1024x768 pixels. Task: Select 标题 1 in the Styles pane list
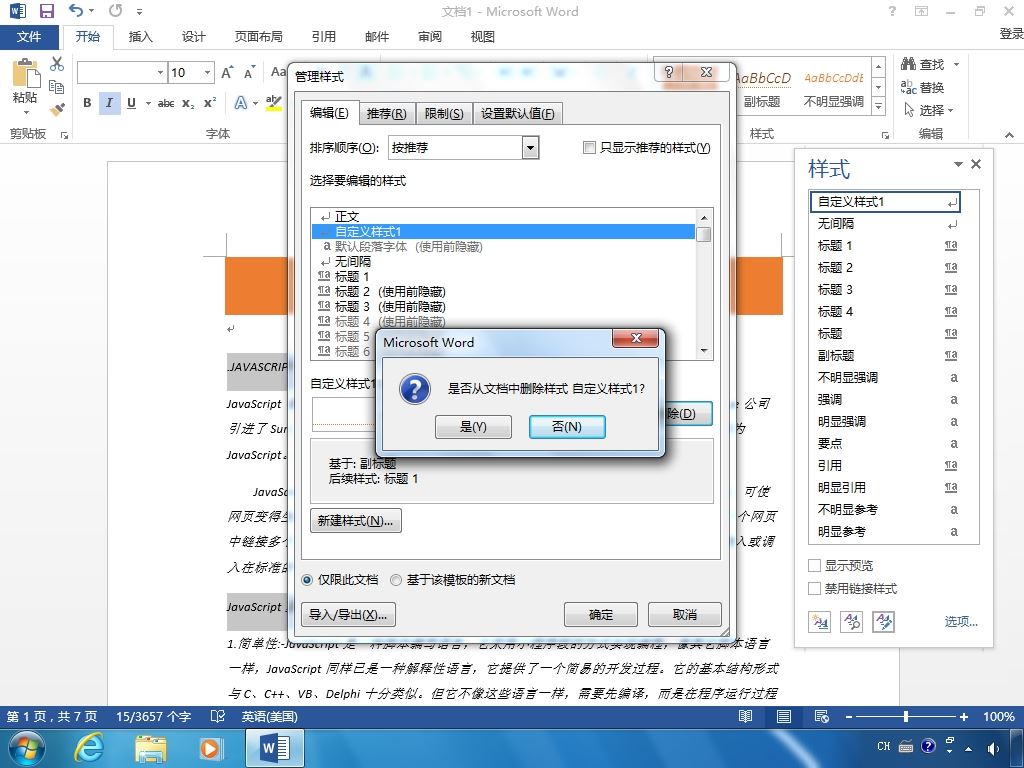887,246
